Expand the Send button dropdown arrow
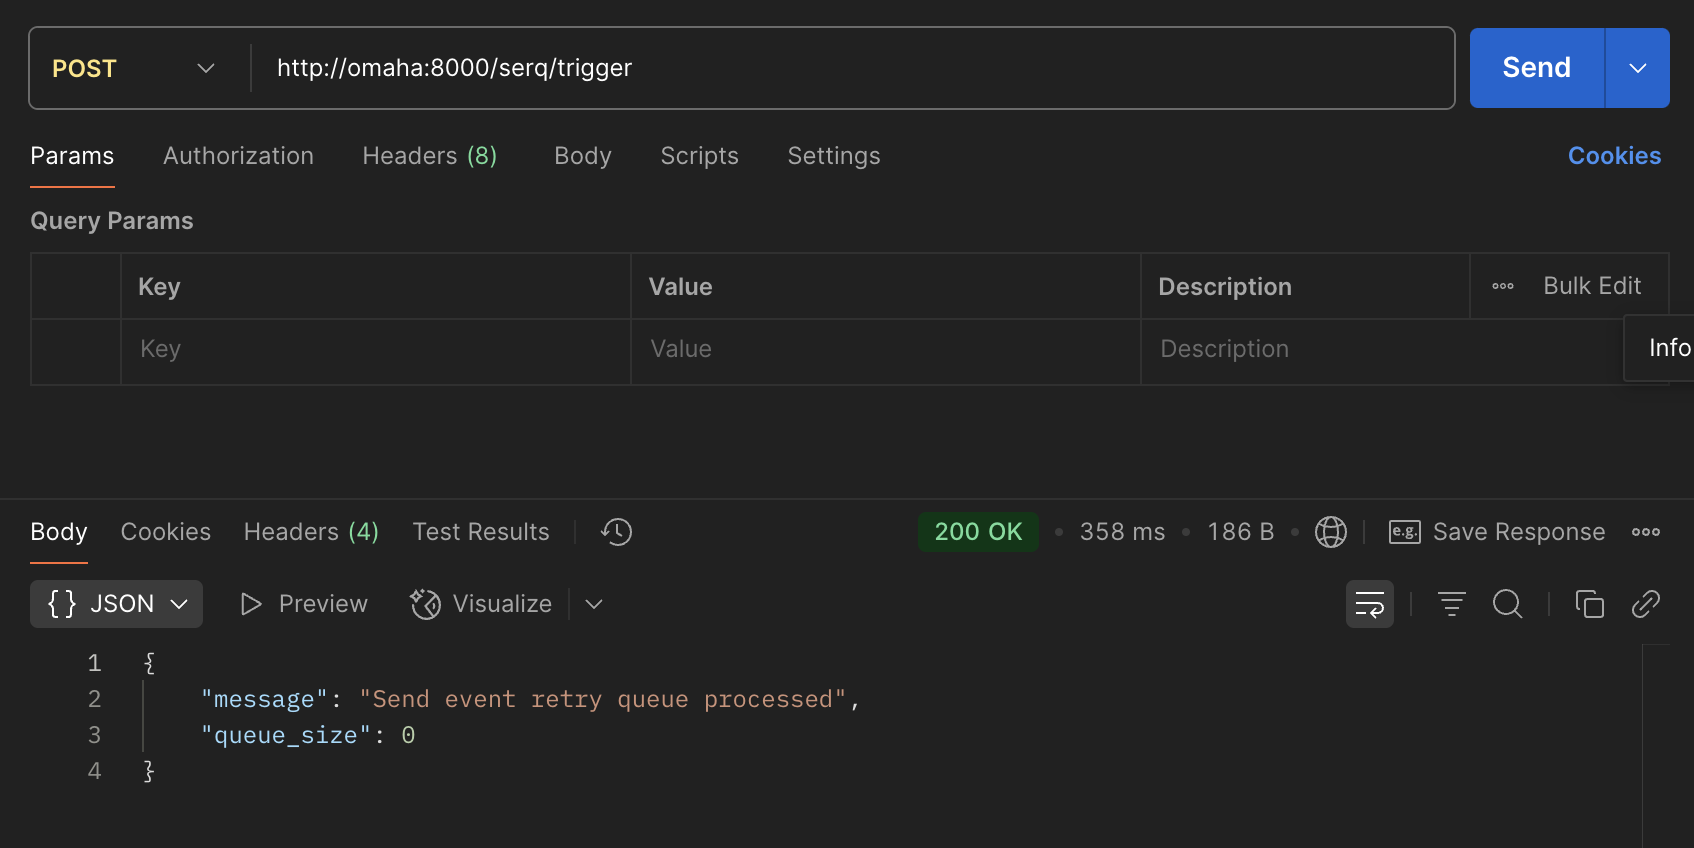This screenshot has height=848, width=1694. click(x=1637, y=68)
